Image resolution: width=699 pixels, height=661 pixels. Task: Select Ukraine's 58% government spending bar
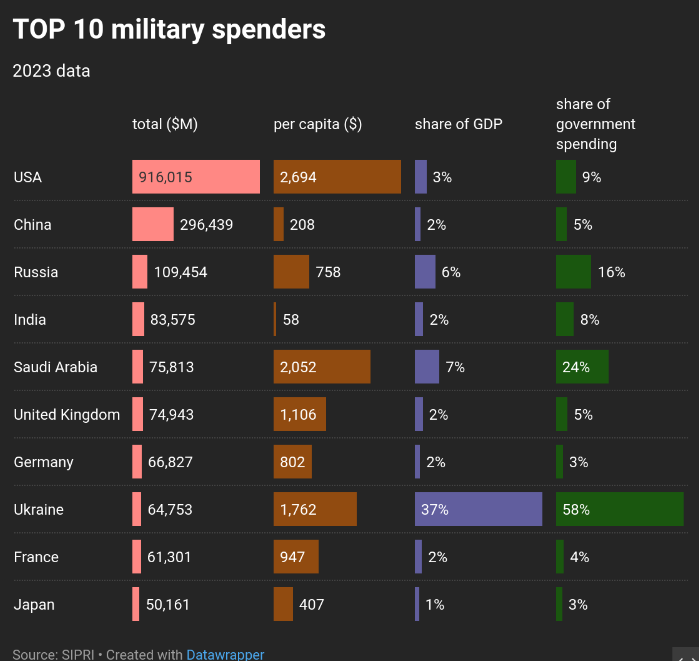coord(620,509)
